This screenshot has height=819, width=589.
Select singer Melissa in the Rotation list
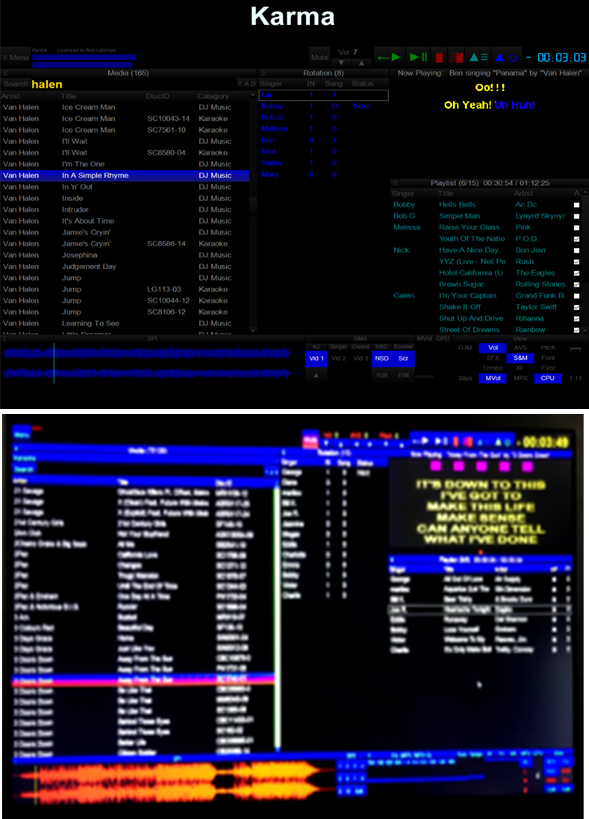[324, 128]
